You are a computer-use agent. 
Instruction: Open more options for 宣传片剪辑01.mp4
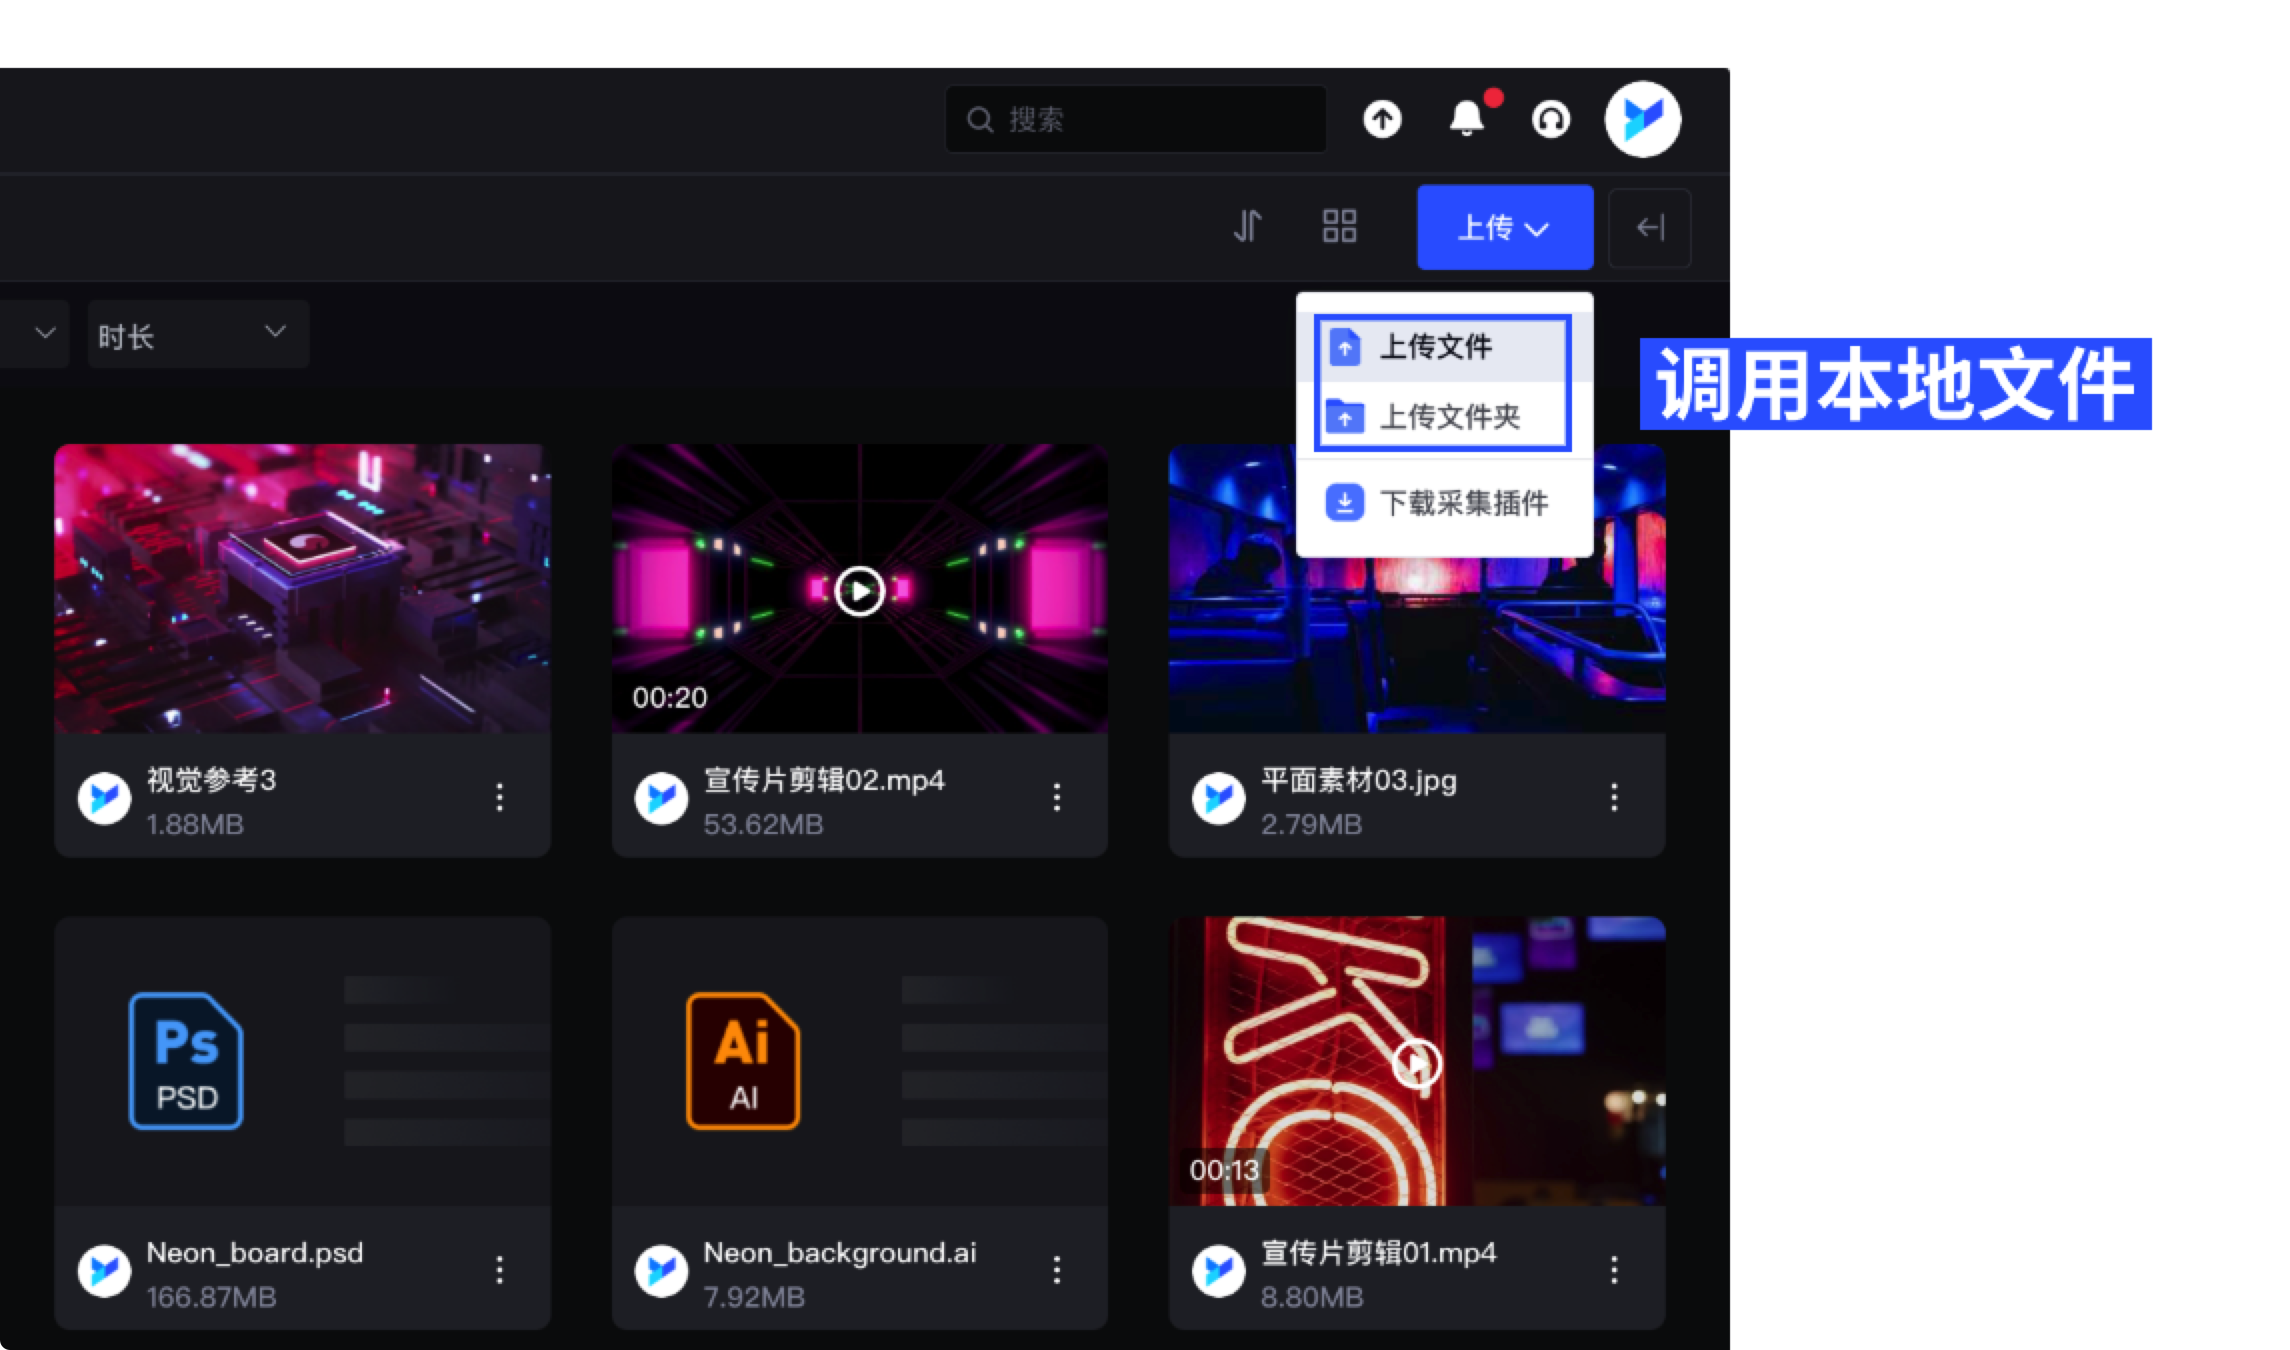pos(1614,1270)
